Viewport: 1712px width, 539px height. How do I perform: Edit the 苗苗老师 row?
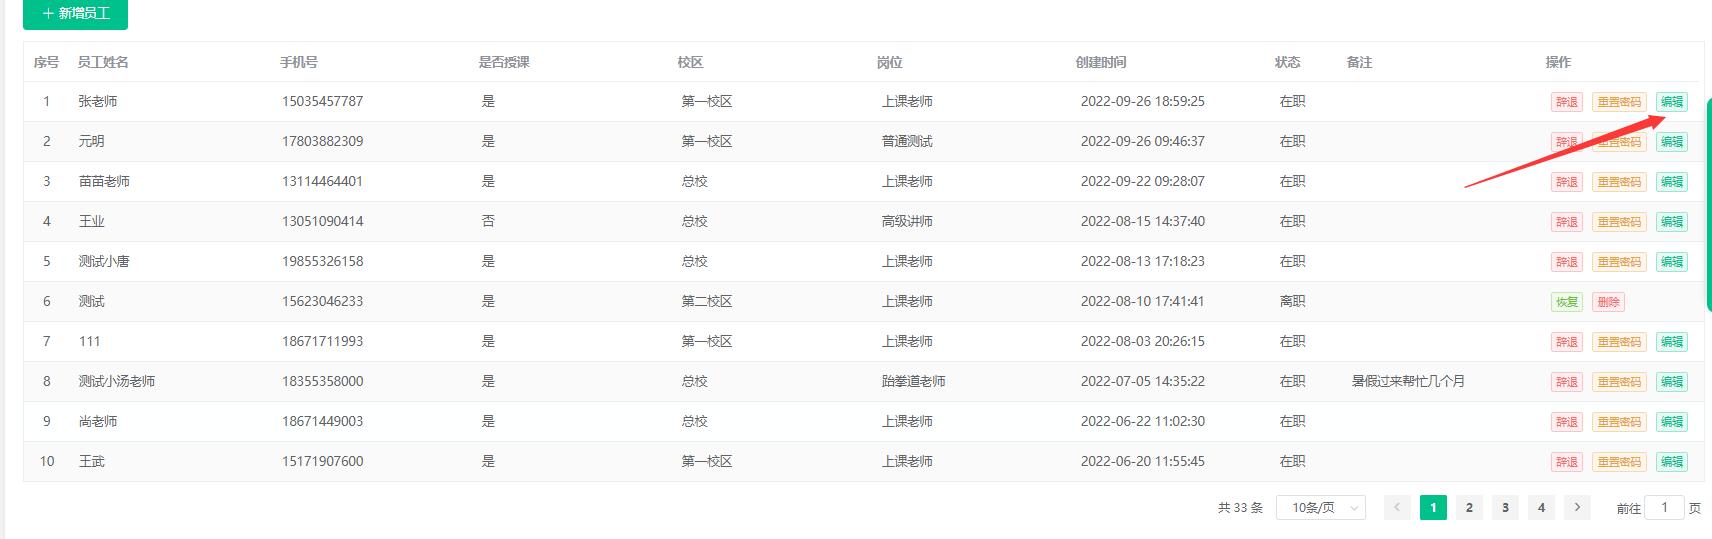1671,182
